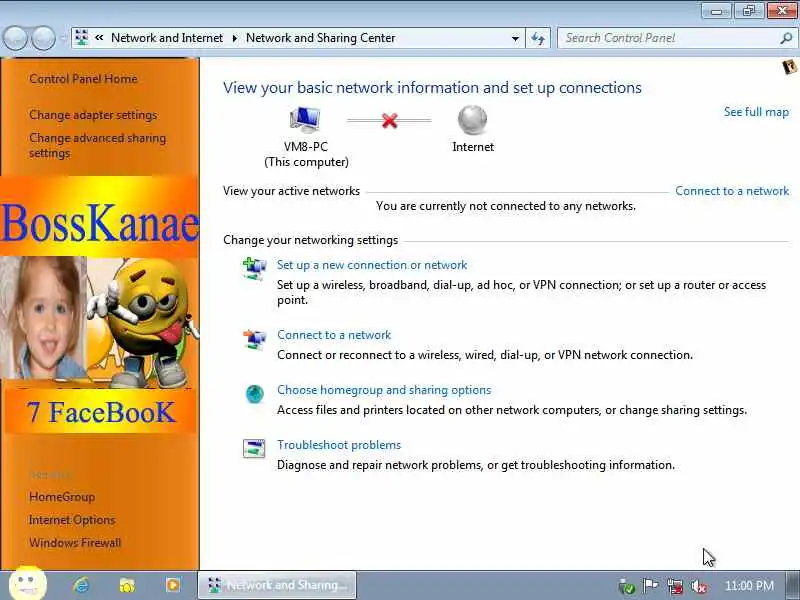Go to Control Panel Home

(83, 79)
